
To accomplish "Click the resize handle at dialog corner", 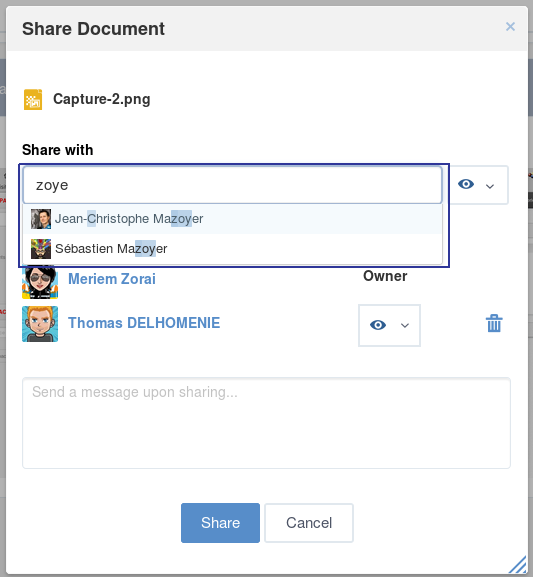I will click(518, 565).
